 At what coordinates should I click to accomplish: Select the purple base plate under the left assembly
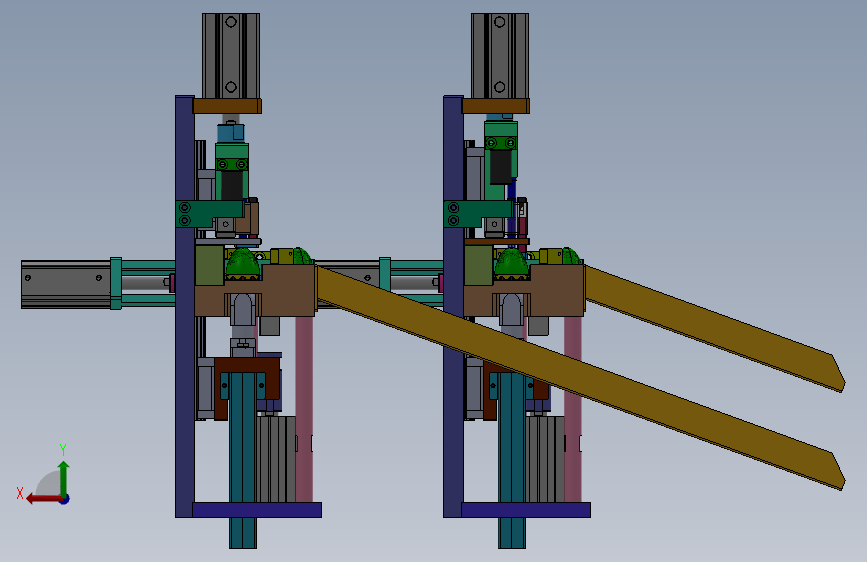257,510
